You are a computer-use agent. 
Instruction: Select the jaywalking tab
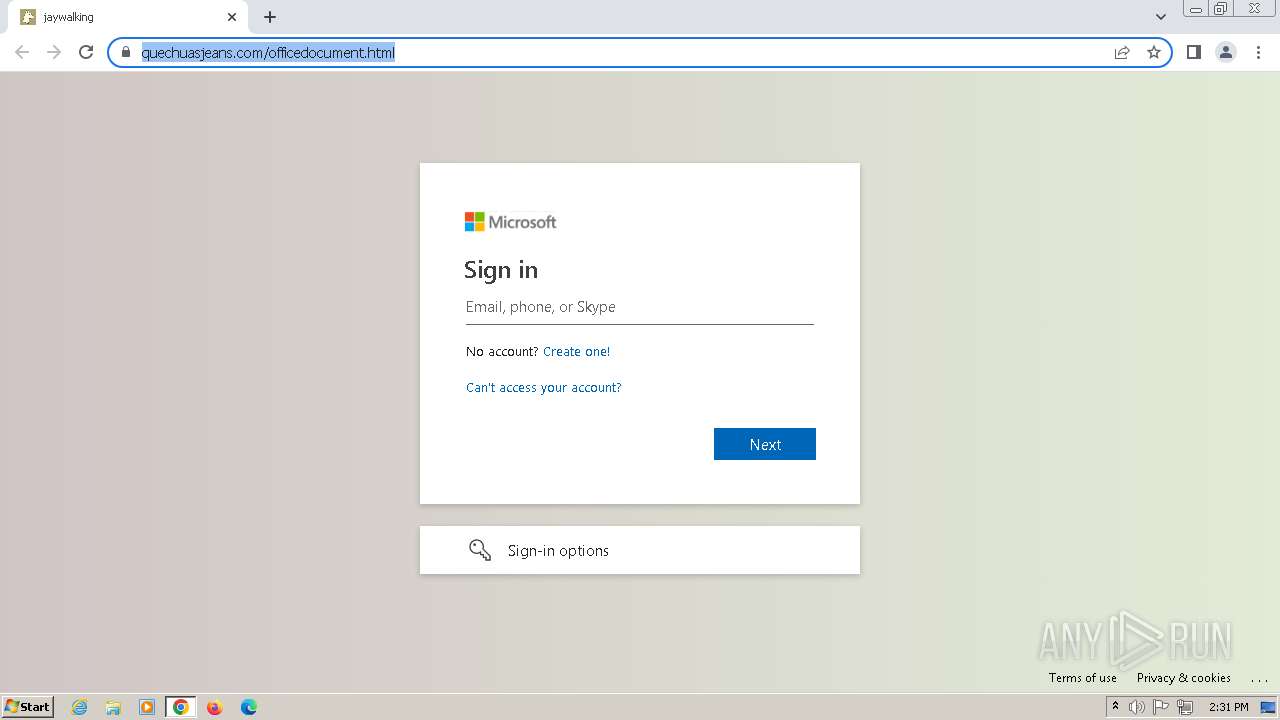pyautogui.click(x=128, y=17)
